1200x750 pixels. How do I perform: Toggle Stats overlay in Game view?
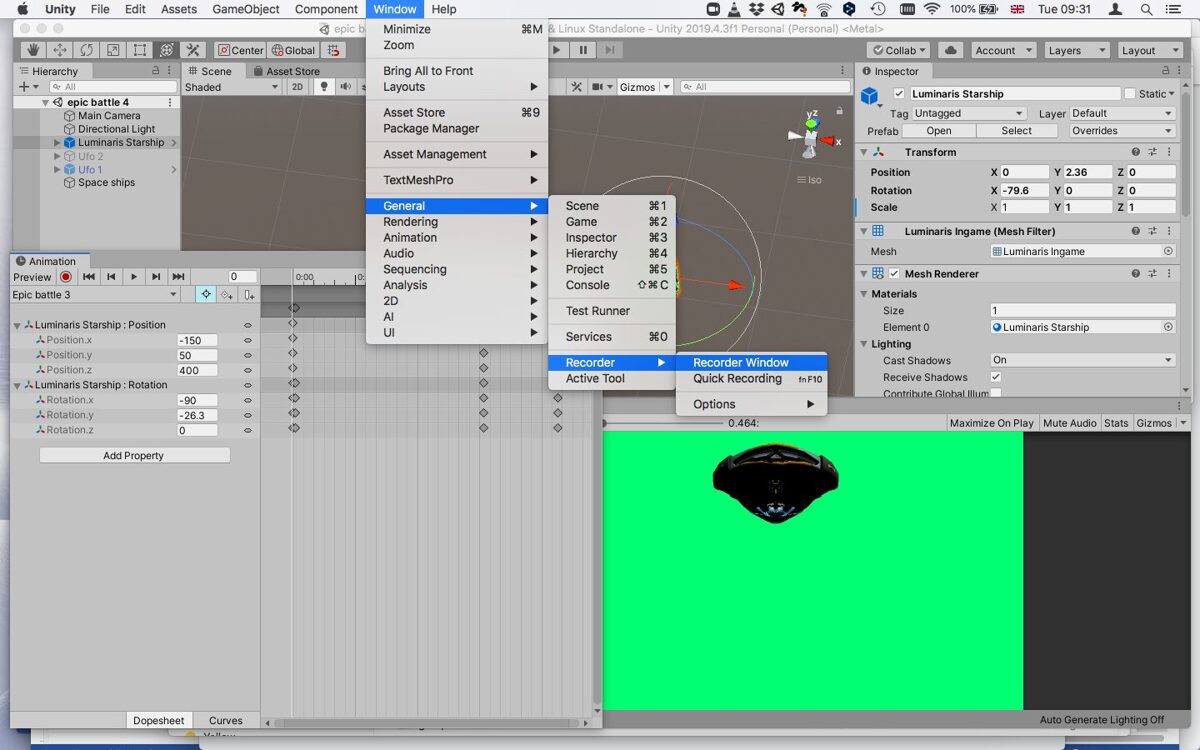pos(1116,423)
